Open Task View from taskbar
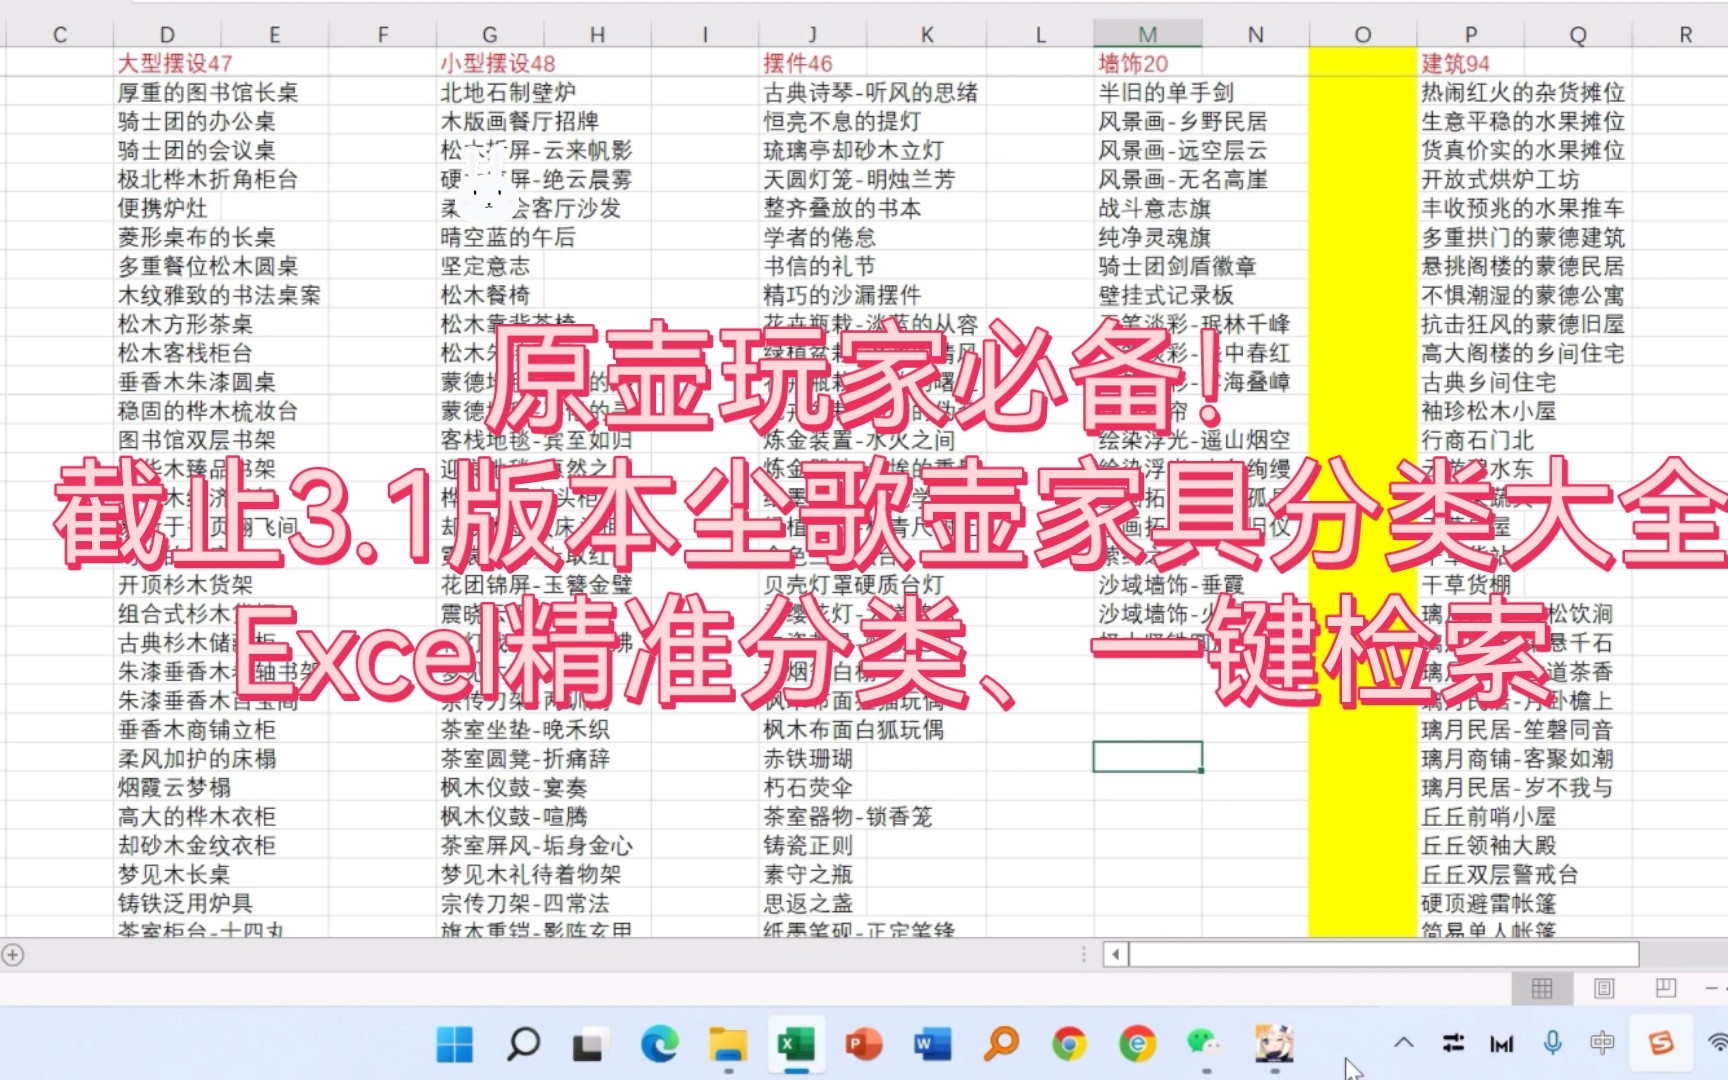 click(590, 1044)
